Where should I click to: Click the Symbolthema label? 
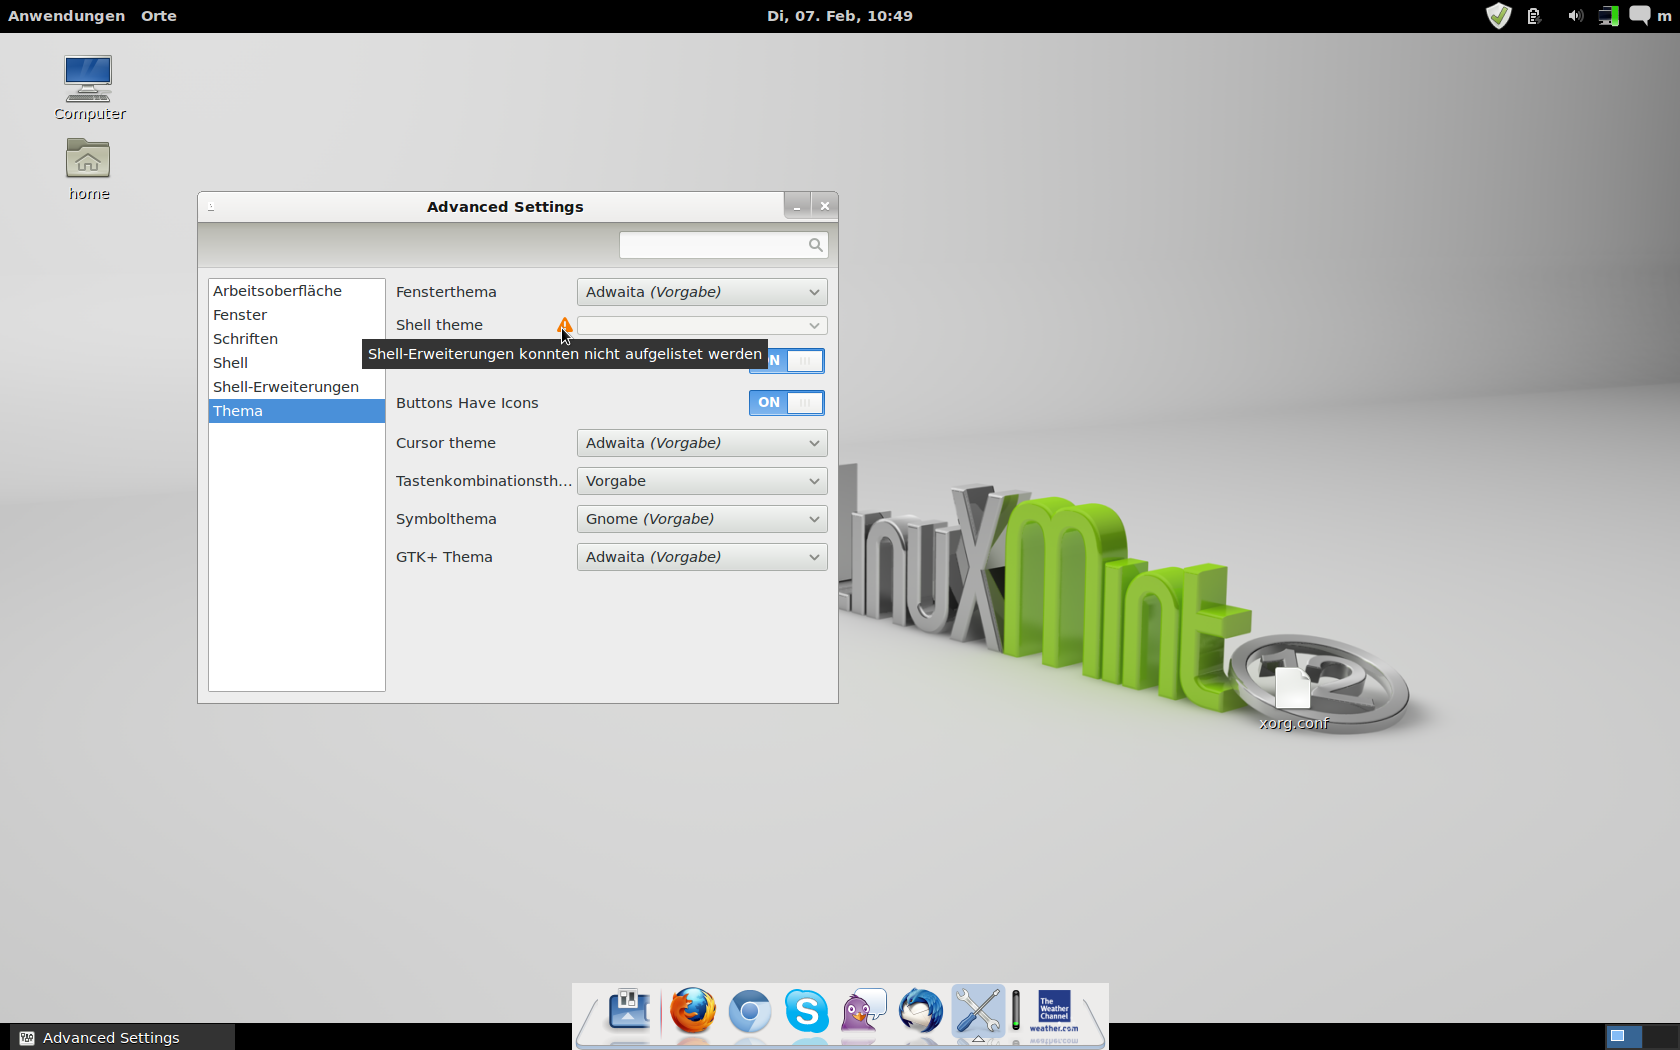[x=446, y=519]
